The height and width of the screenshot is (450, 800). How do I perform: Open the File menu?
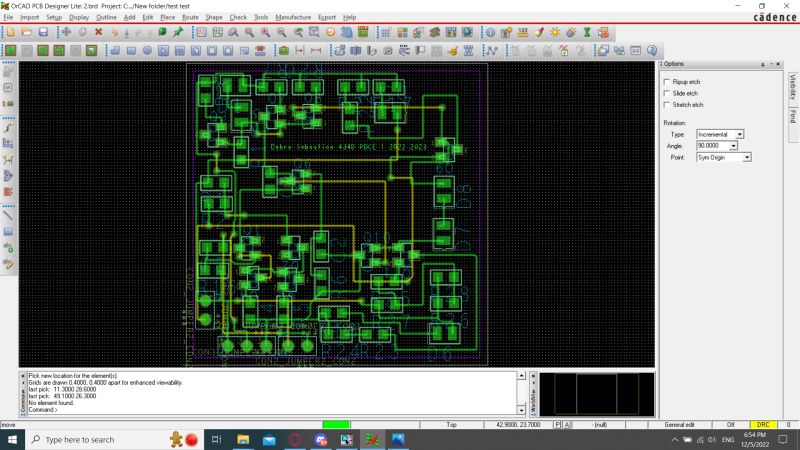pos(8,17)
